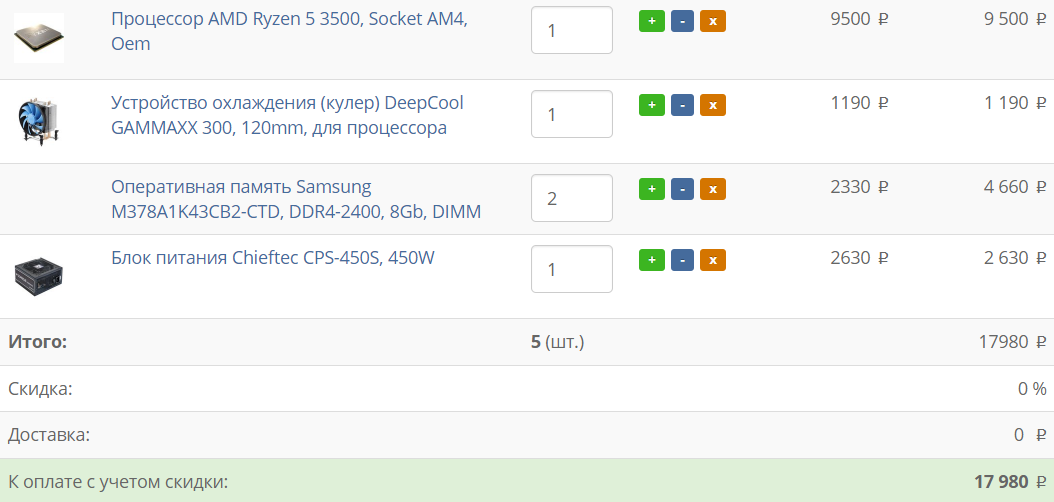Click the К оплате с учетом скидки label
Image resolution: width=1054 pixels, height=502 pixels.
coord(118,482)
